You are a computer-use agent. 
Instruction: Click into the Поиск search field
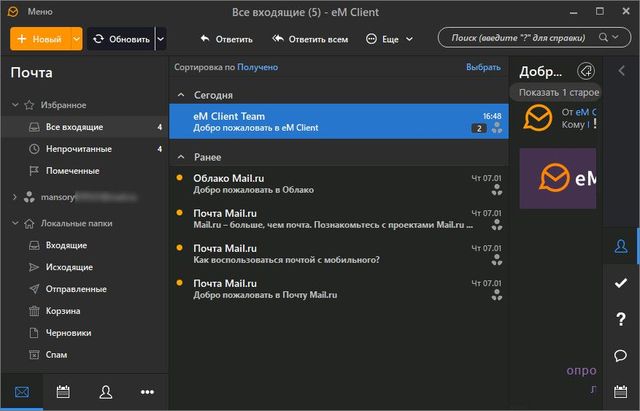pos(520,38)
